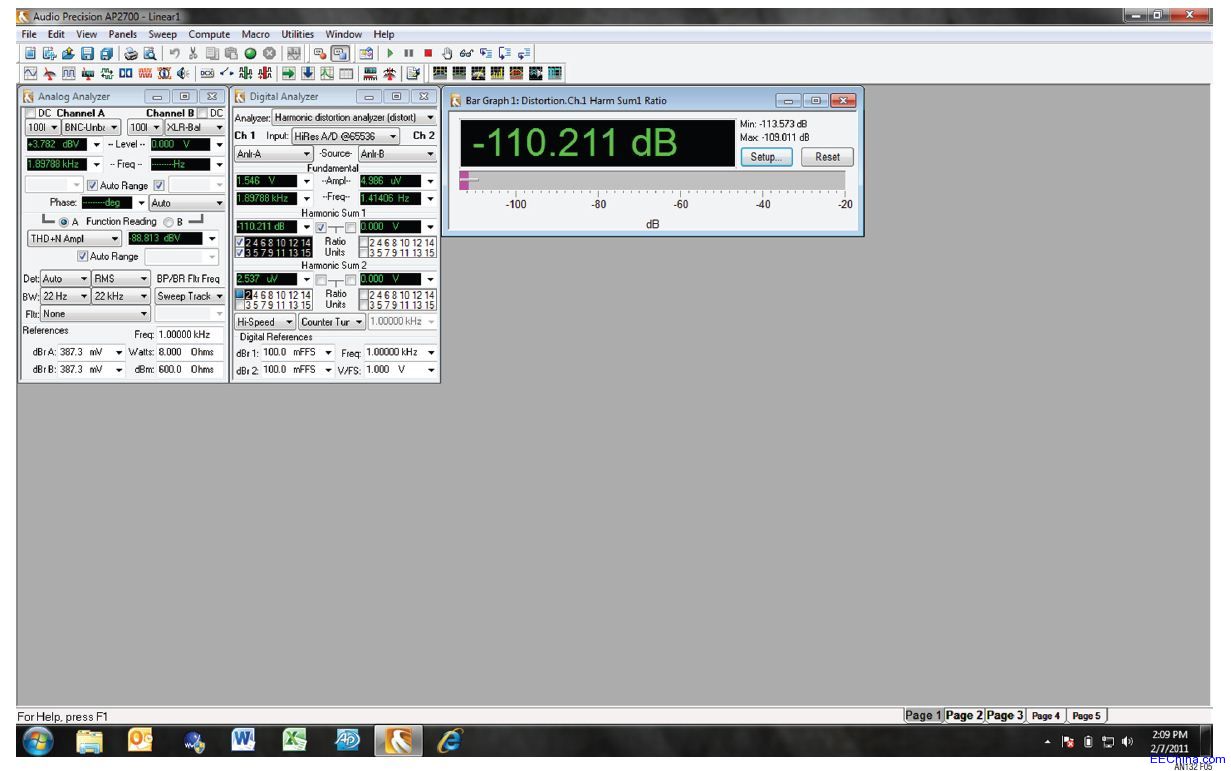Click the save (floppy disk) toolbar icon
The image size is (1231, 771).
point(87,53)
